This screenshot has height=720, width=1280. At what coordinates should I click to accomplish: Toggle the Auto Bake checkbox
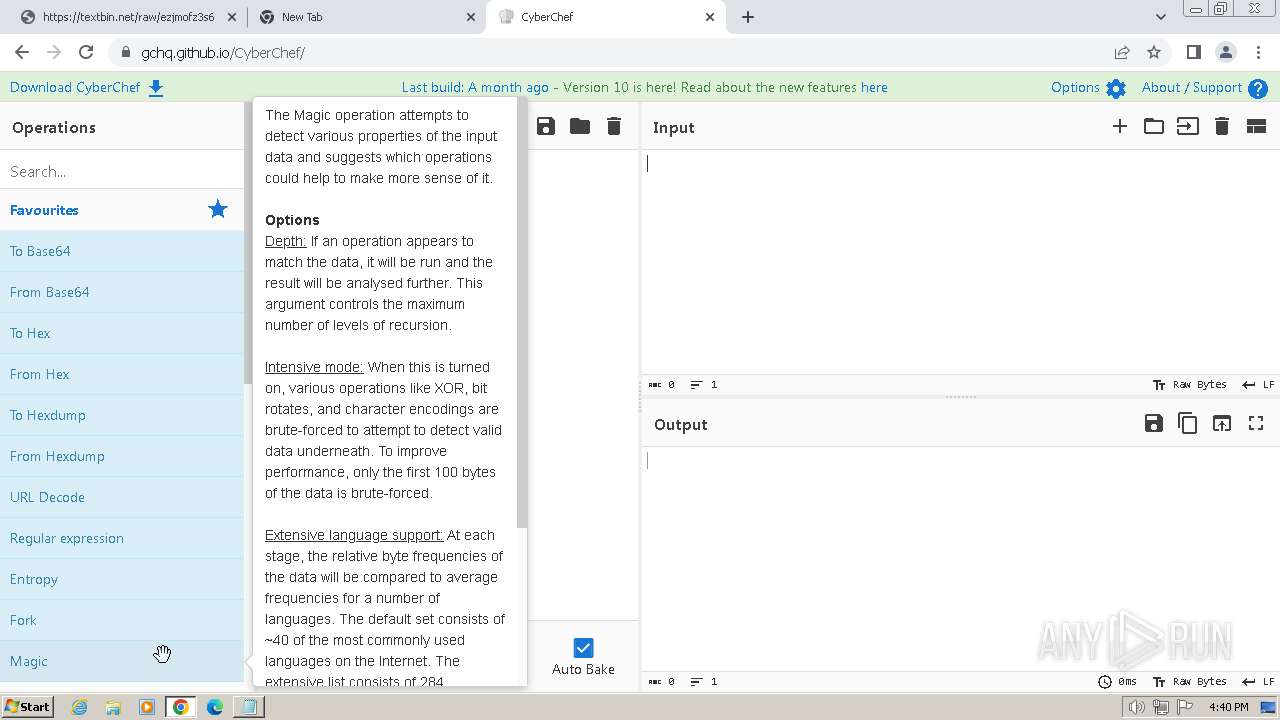click(583, 648)
